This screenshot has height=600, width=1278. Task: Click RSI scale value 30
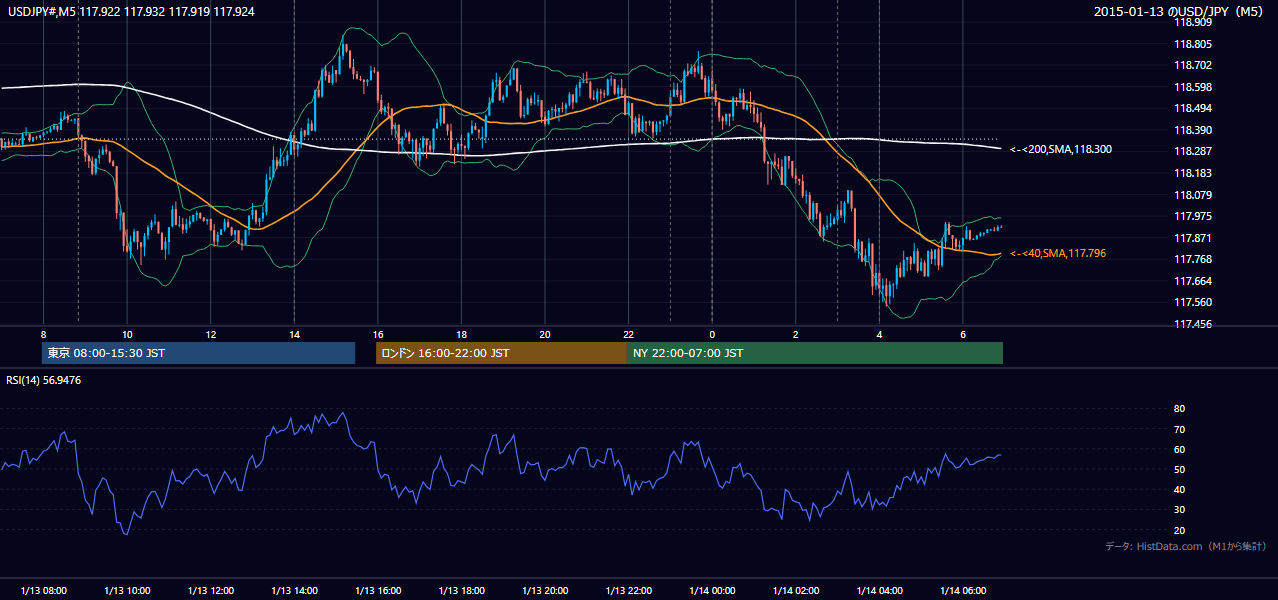click(1179, 510)
